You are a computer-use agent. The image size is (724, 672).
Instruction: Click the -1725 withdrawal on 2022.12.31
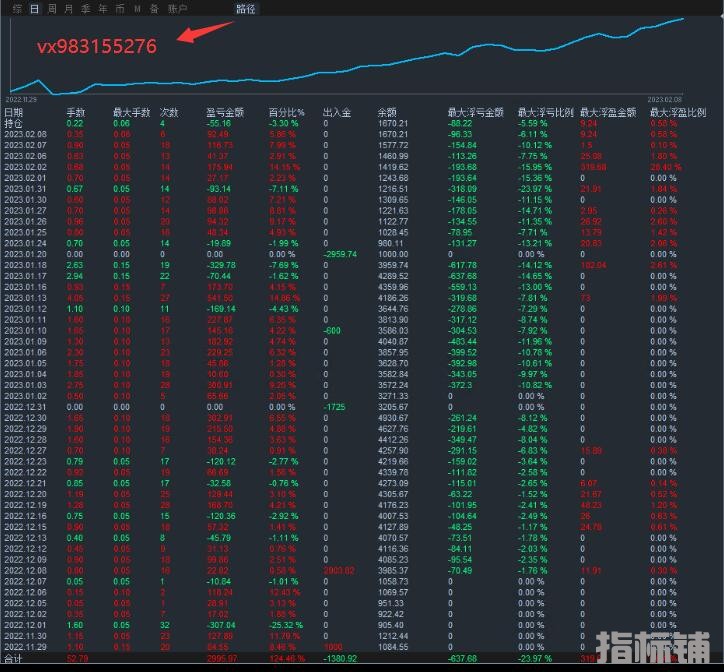pyautogui.click(x=334, y=407)
